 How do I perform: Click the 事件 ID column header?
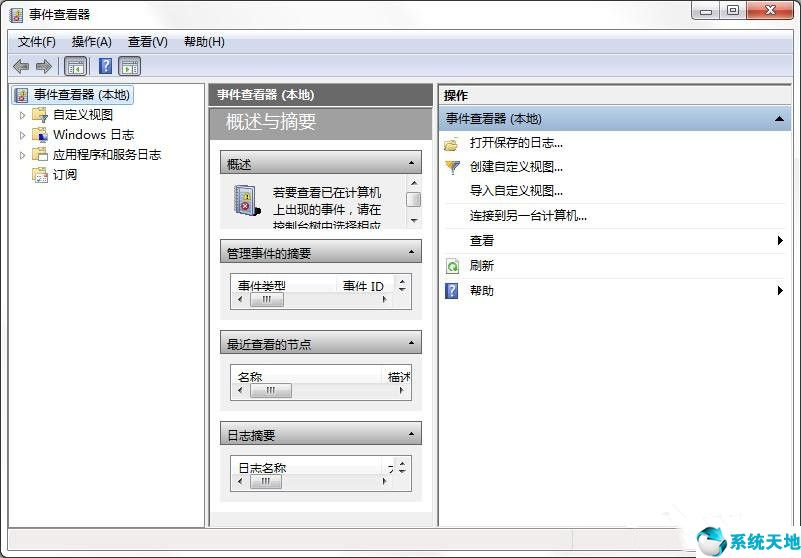pos(363,286)
